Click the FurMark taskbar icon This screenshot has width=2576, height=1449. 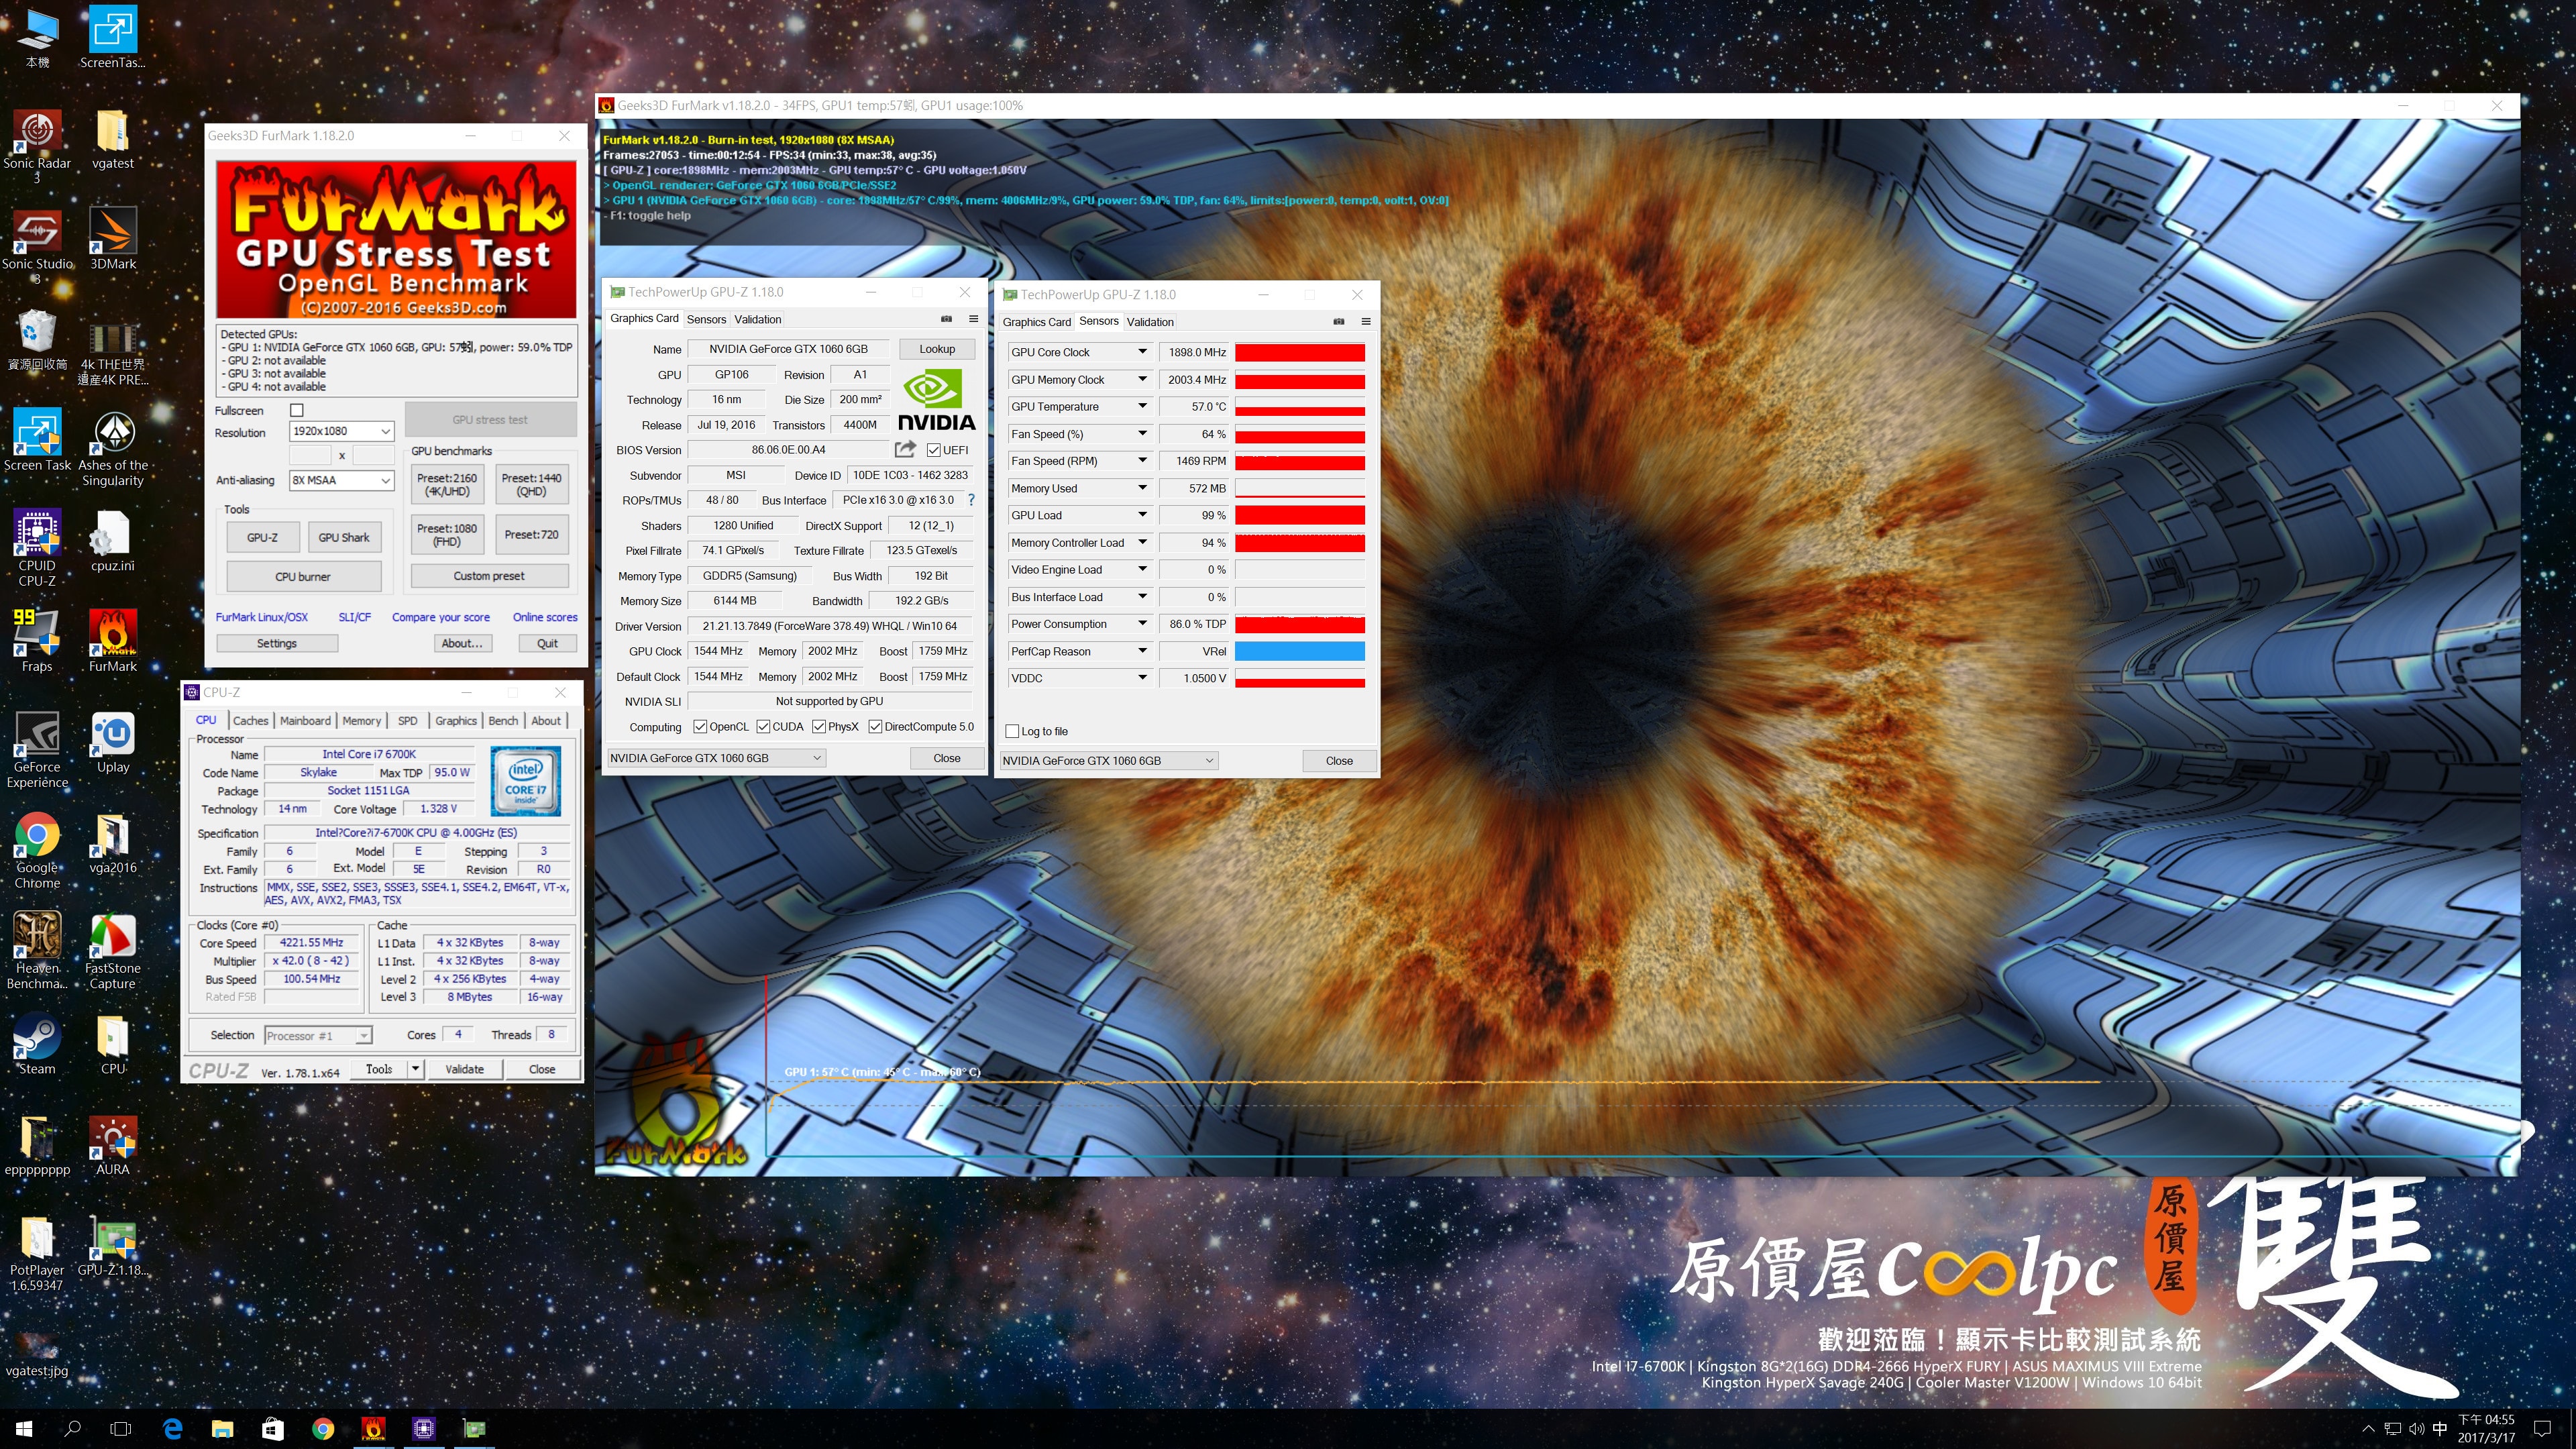(x=373, y=1429)
